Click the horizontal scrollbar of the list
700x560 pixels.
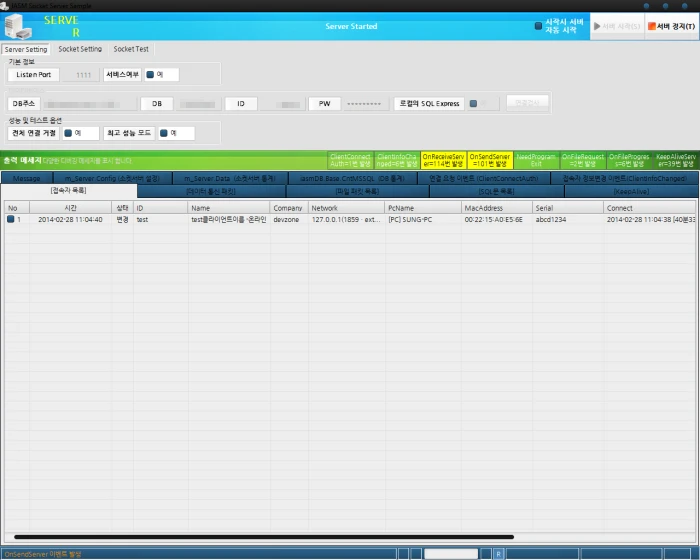tap(264, 537)
